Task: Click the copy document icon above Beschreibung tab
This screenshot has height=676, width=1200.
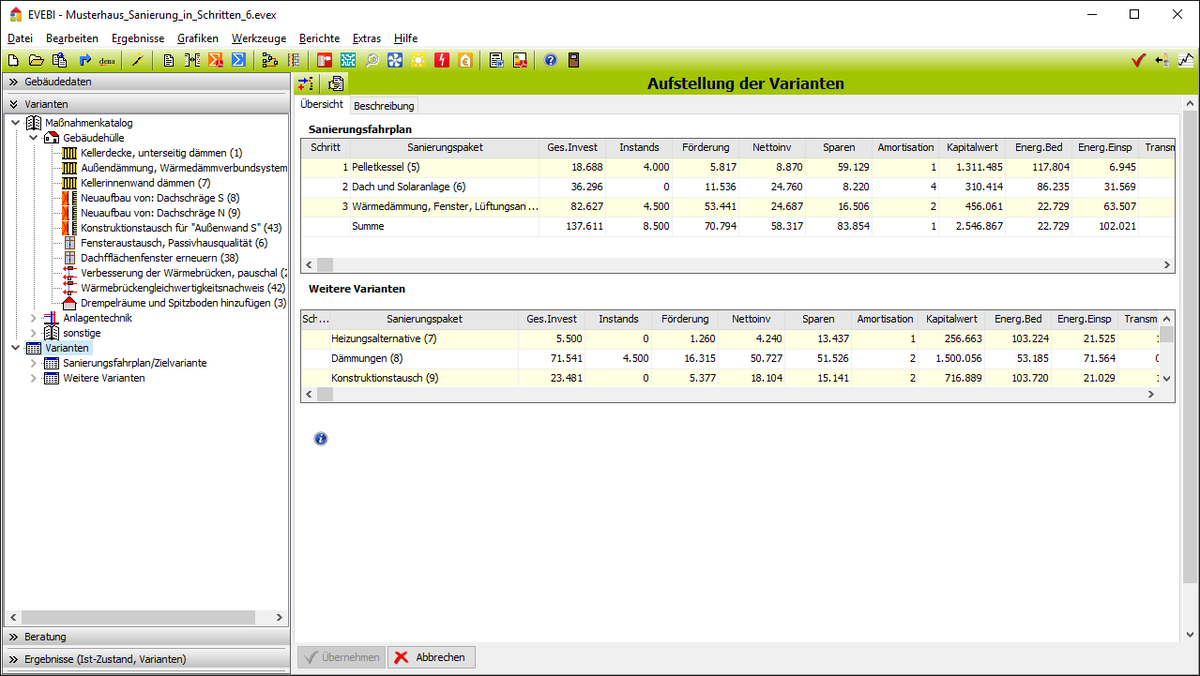Action: pyautogui.click(x=336, y=83)
